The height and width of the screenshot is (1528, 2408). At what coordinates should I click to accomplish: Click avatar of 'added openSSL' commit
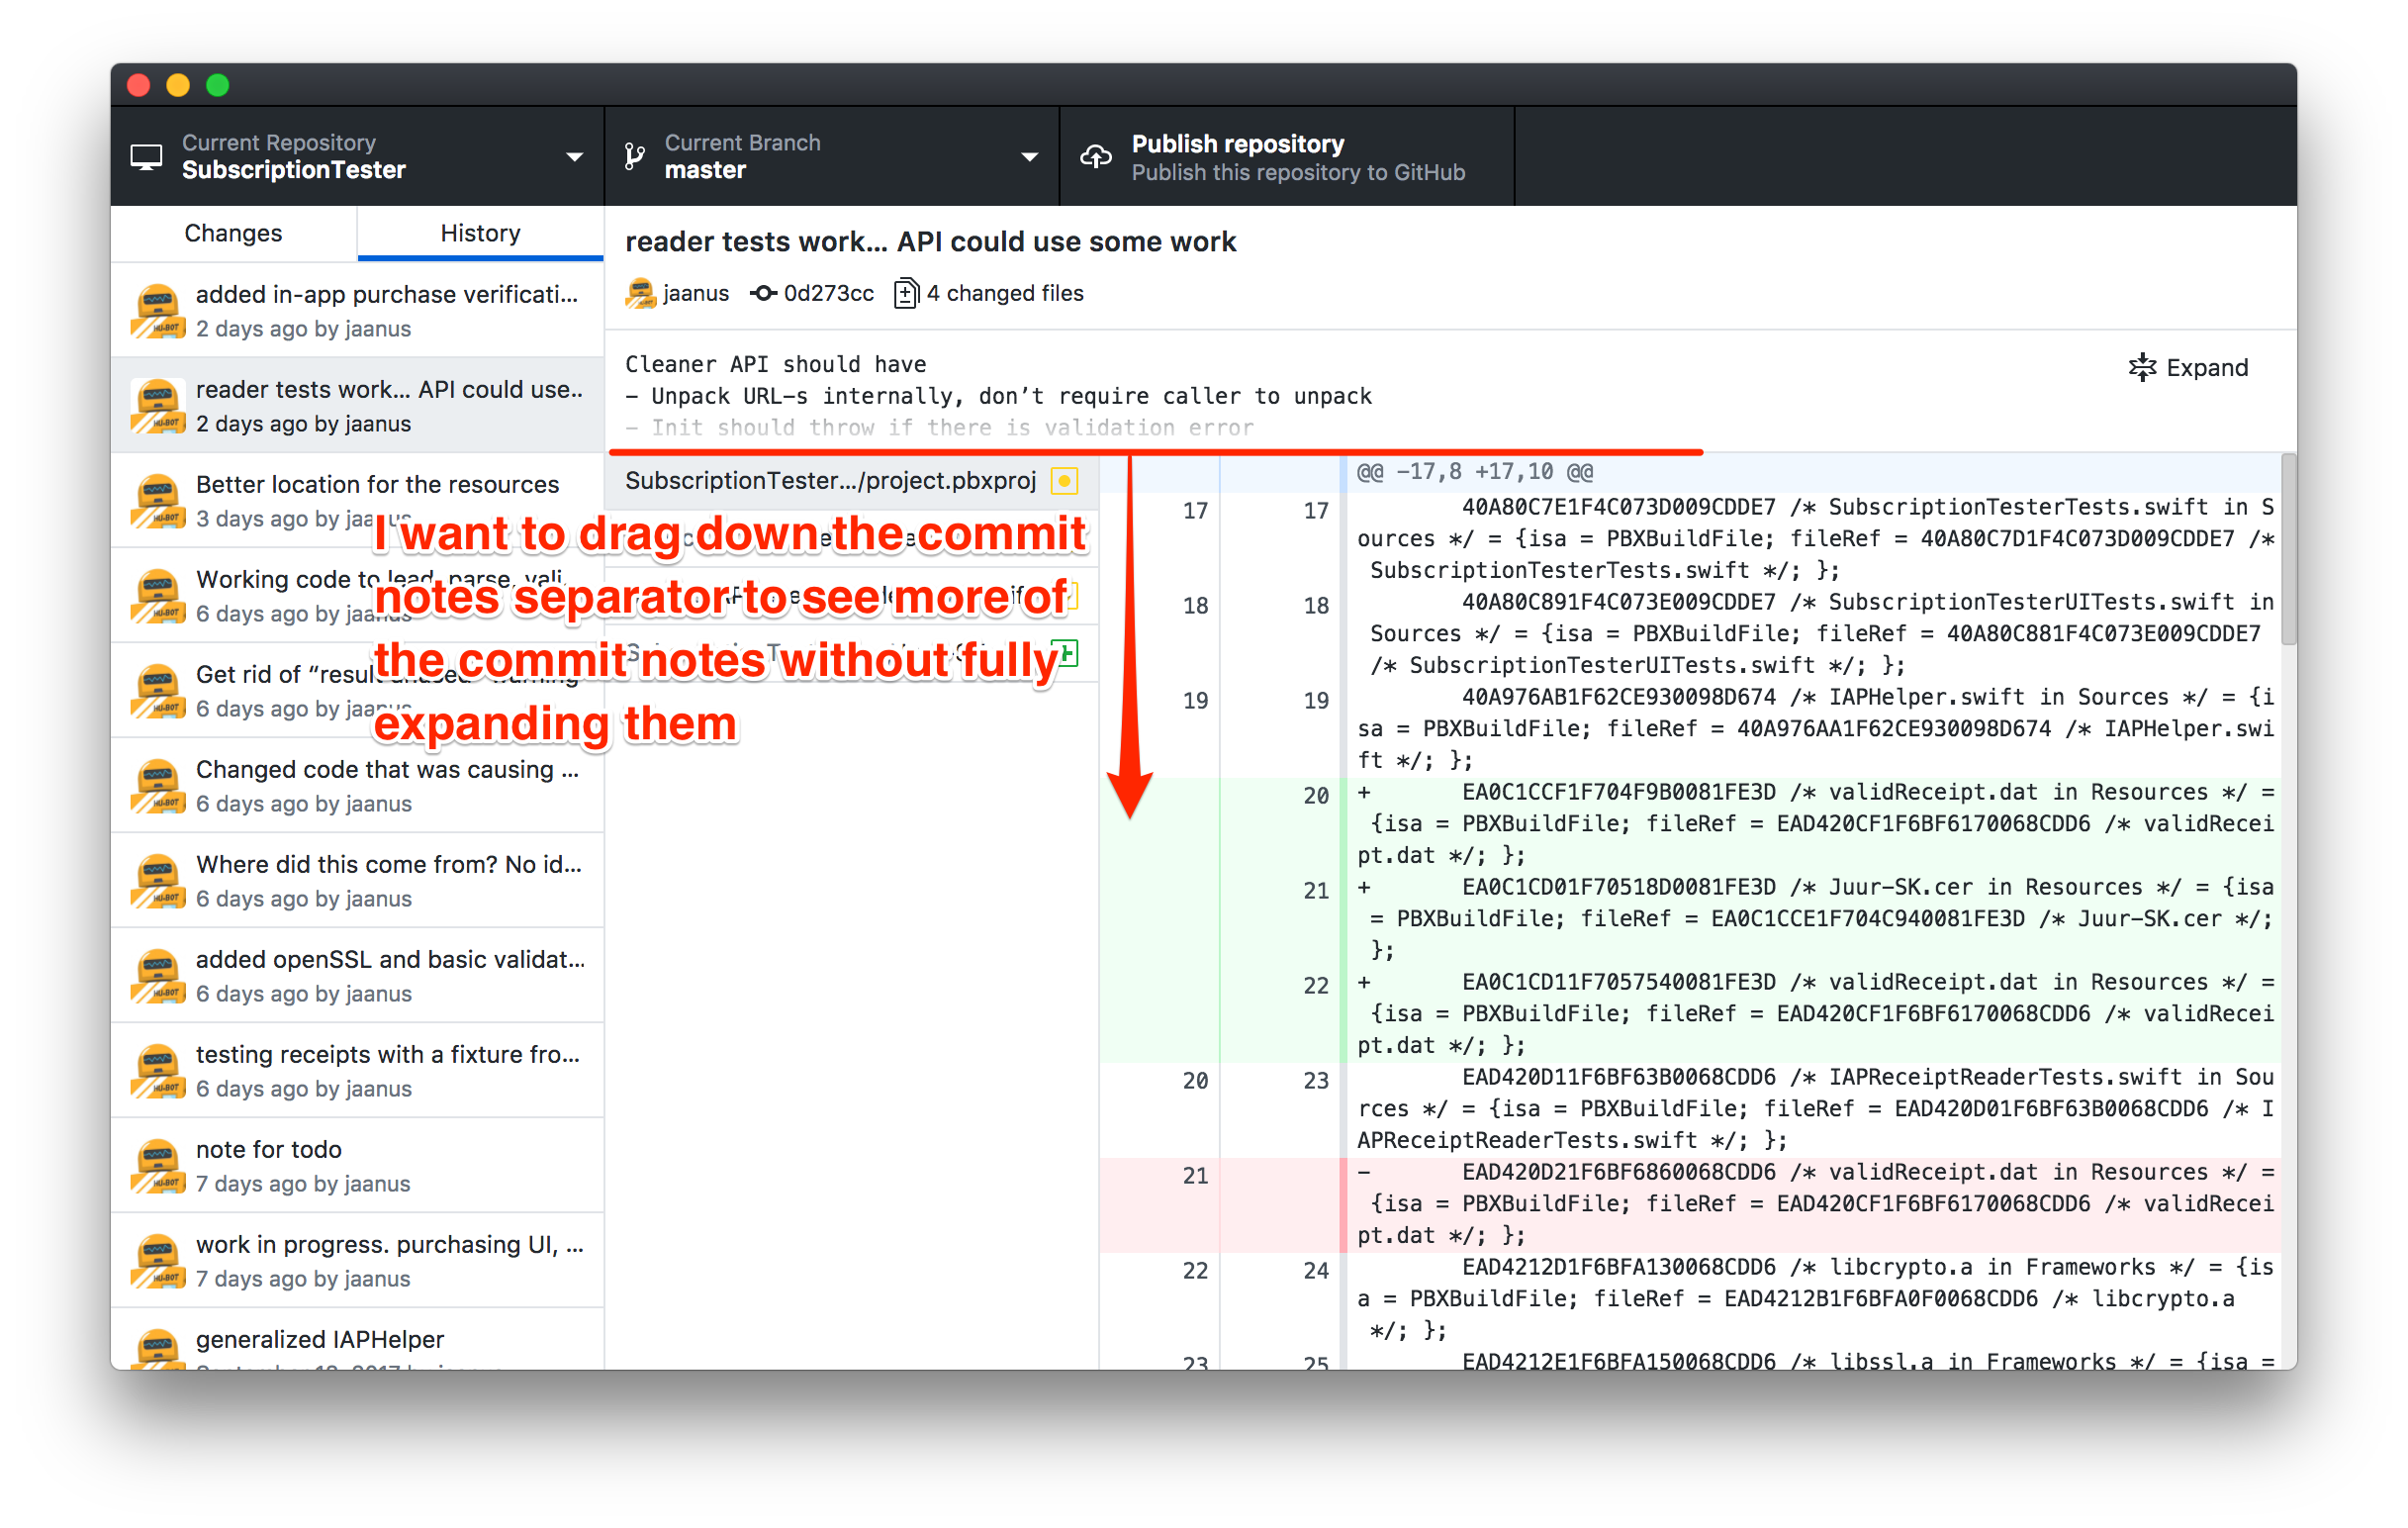tap(157, 976)
